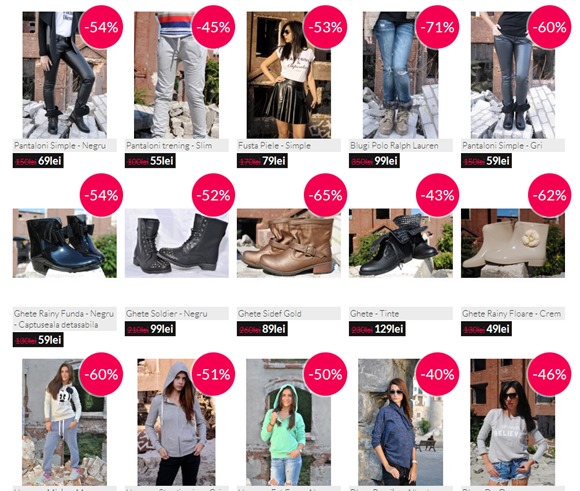Screen dimensions: 580x491
Task: Click the Ghete Soldier - Negru title
Action: (x=166, y=313)
